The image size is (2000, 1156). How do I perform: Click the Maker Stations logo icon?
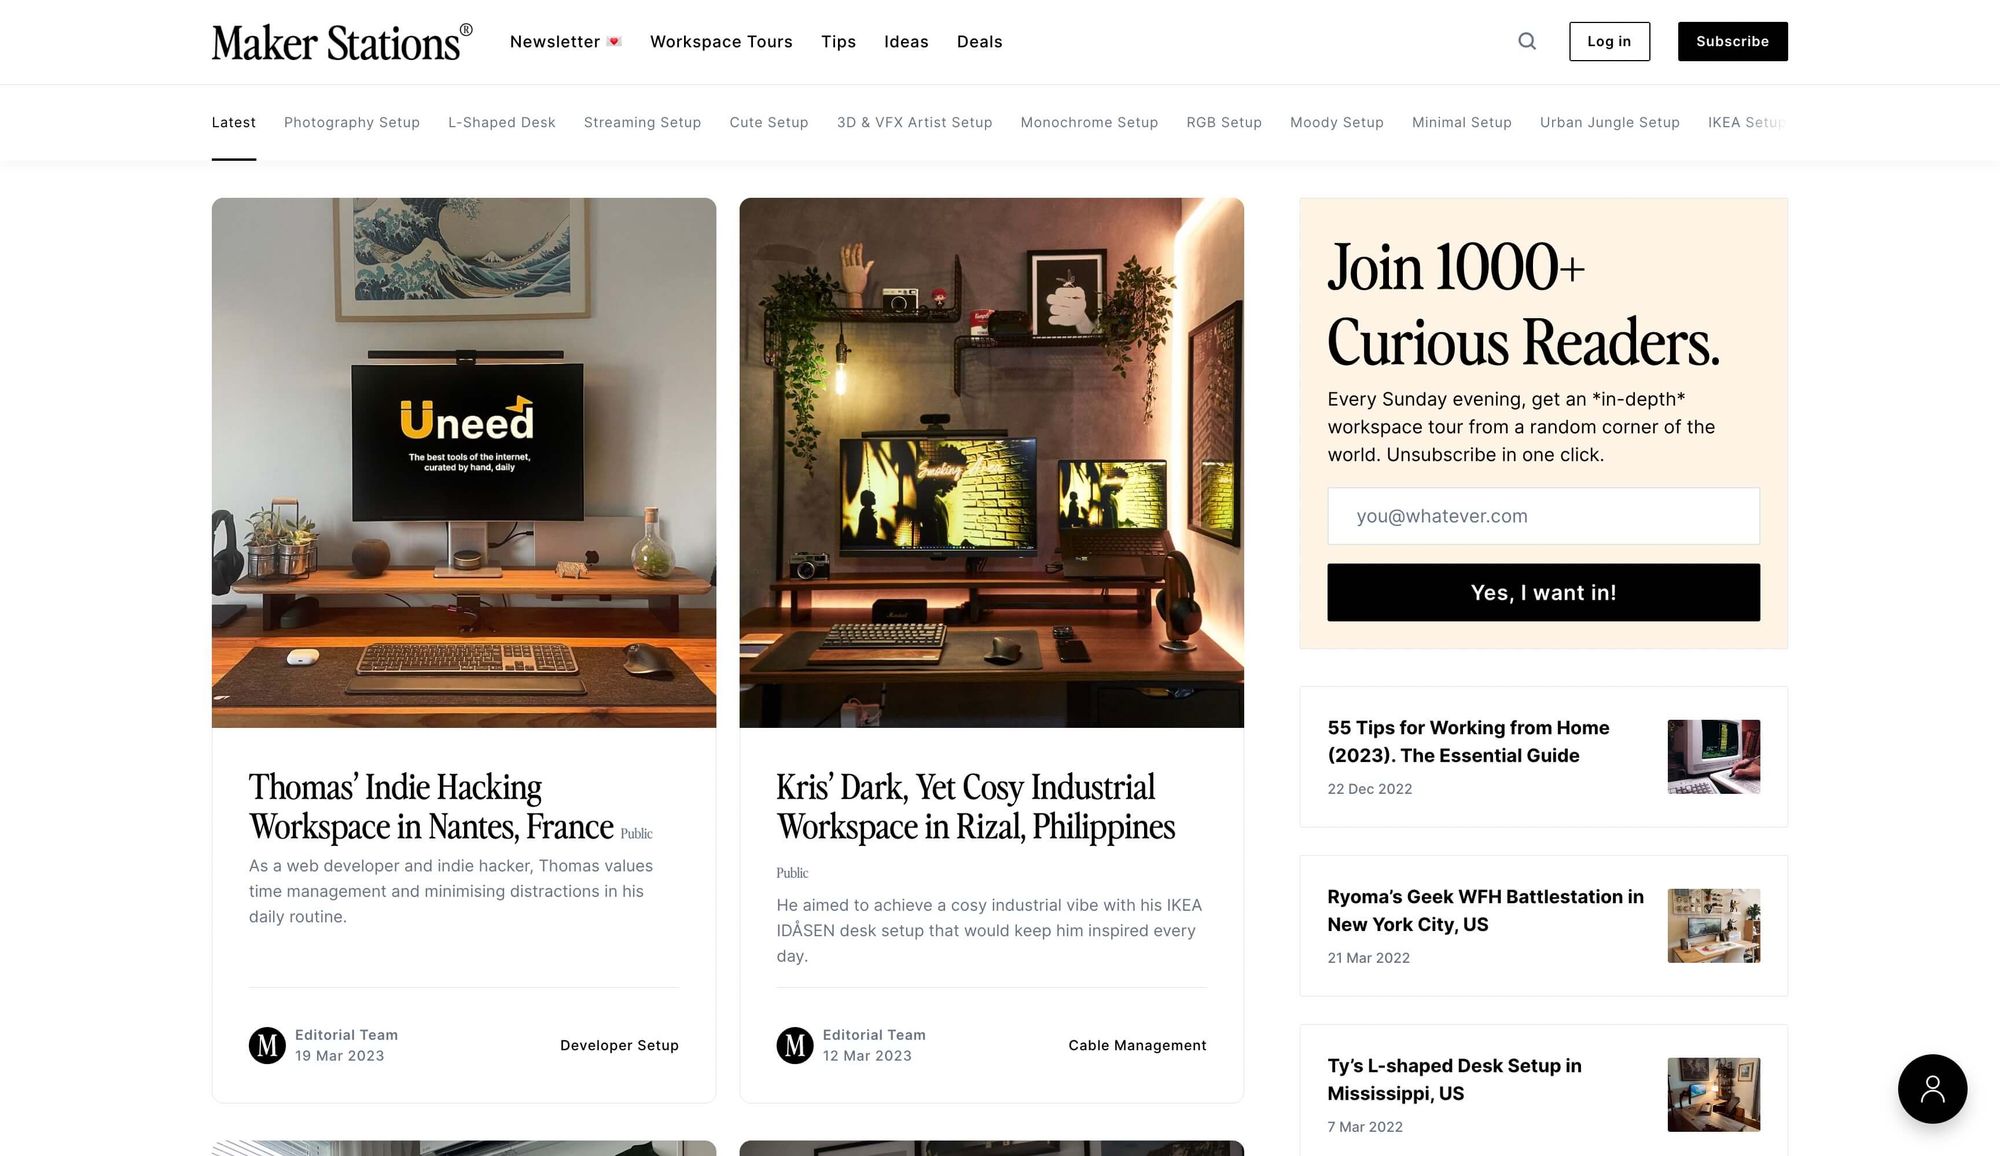[x=341, y=41]
